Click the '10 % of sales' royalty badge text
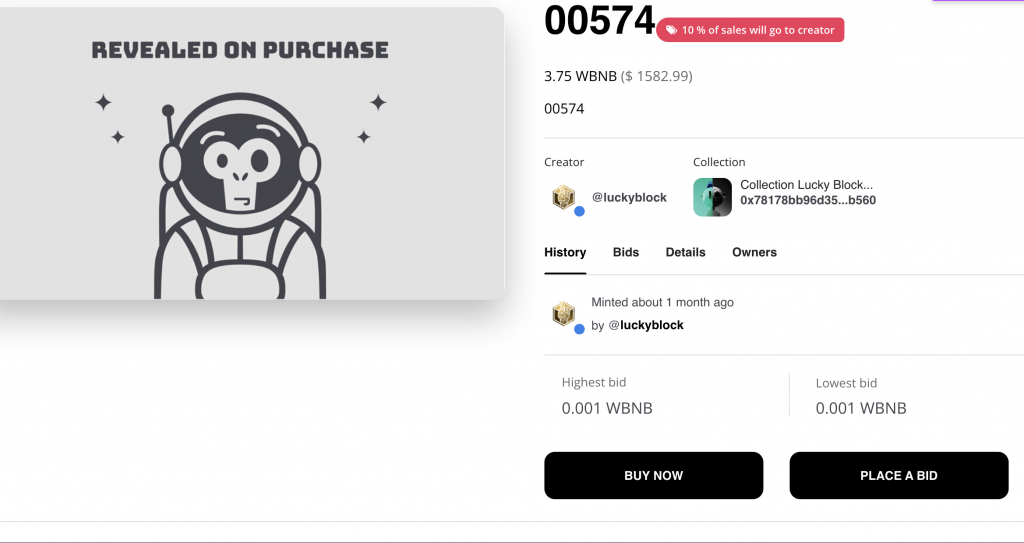 (x=758, y=31)
